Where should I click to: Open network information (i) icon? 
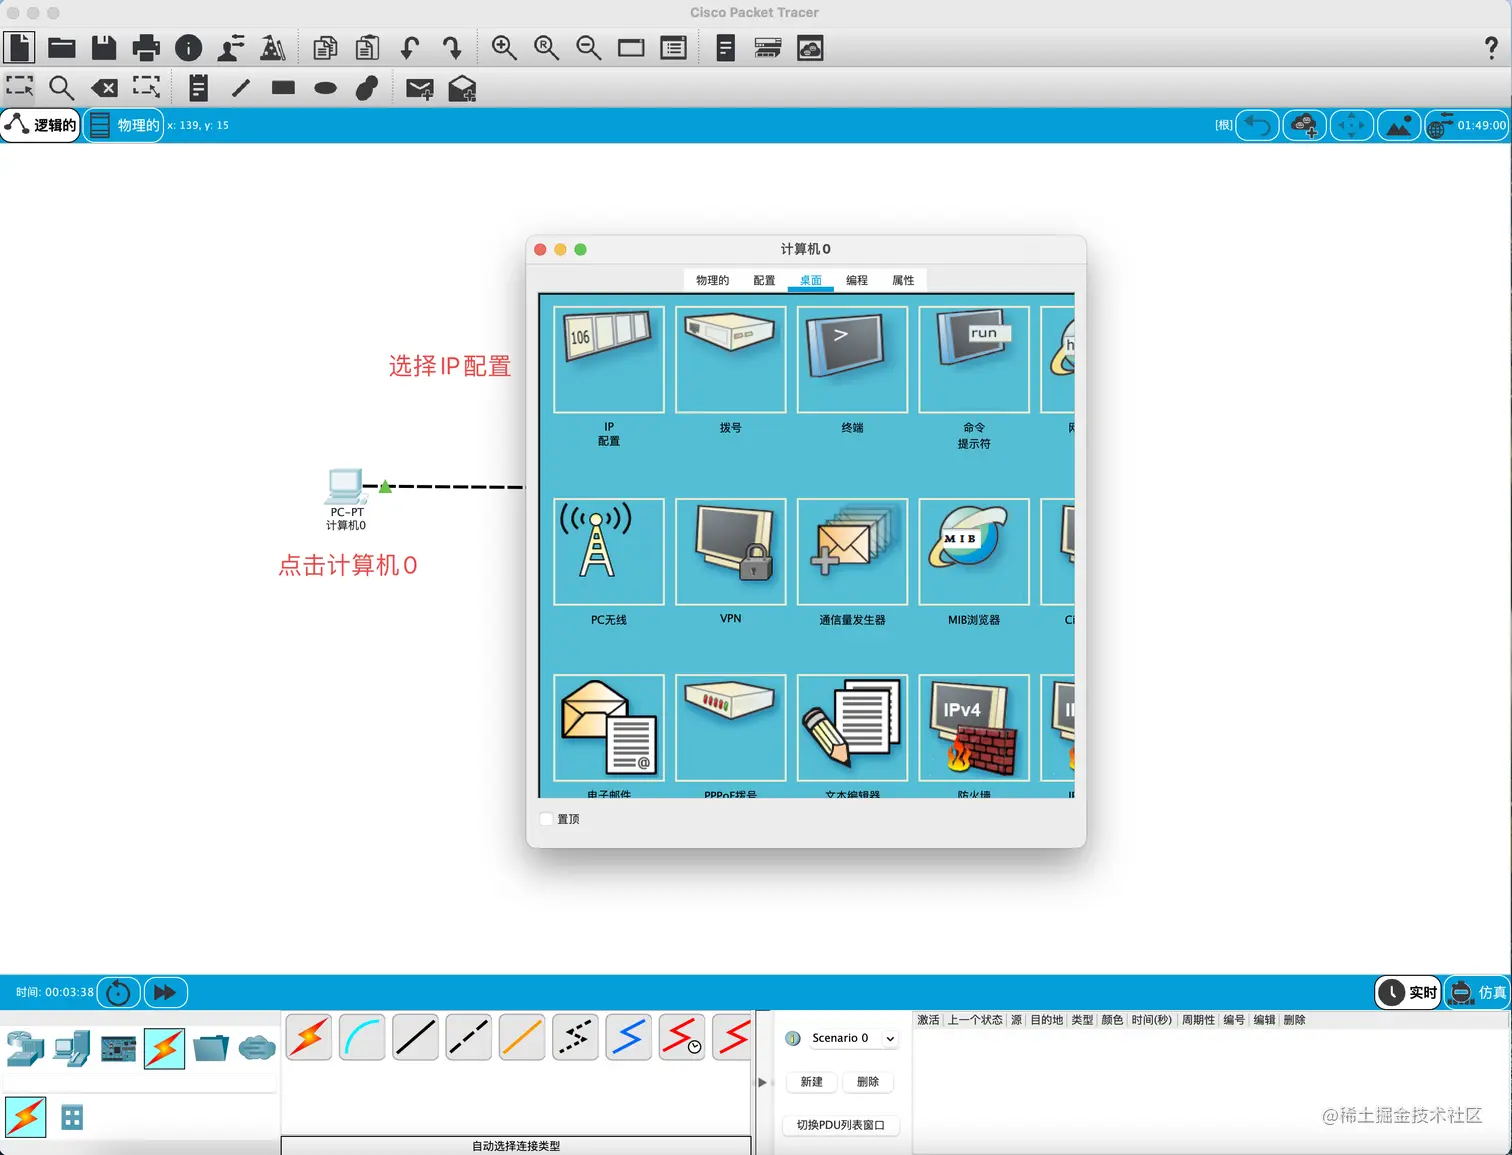188,48
